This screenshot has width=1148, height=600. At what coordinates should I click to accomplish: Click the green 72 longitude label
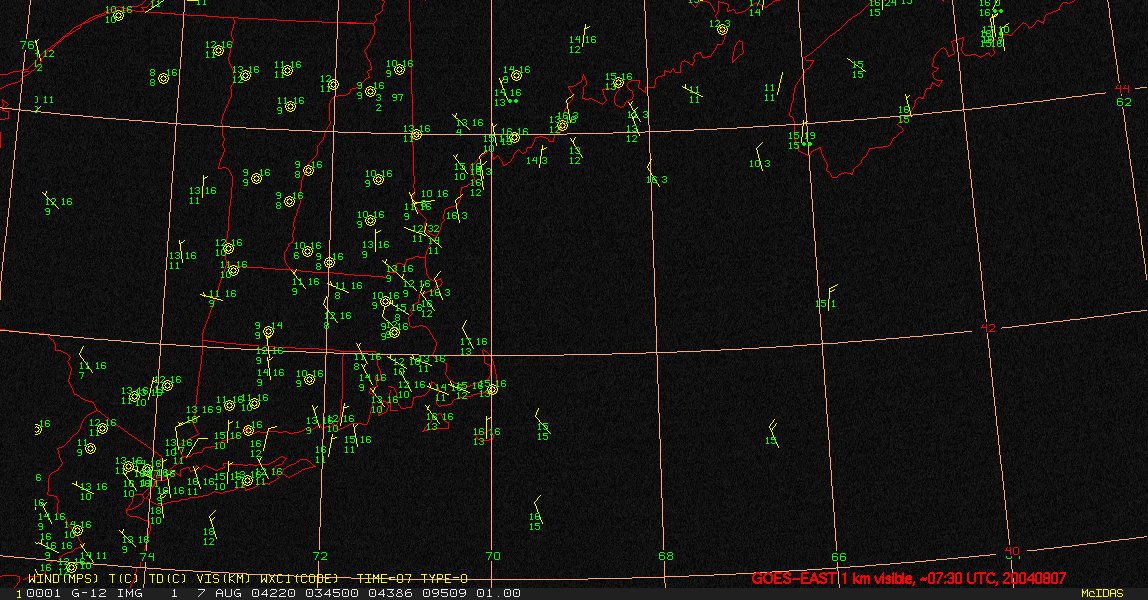click(320, 556)
